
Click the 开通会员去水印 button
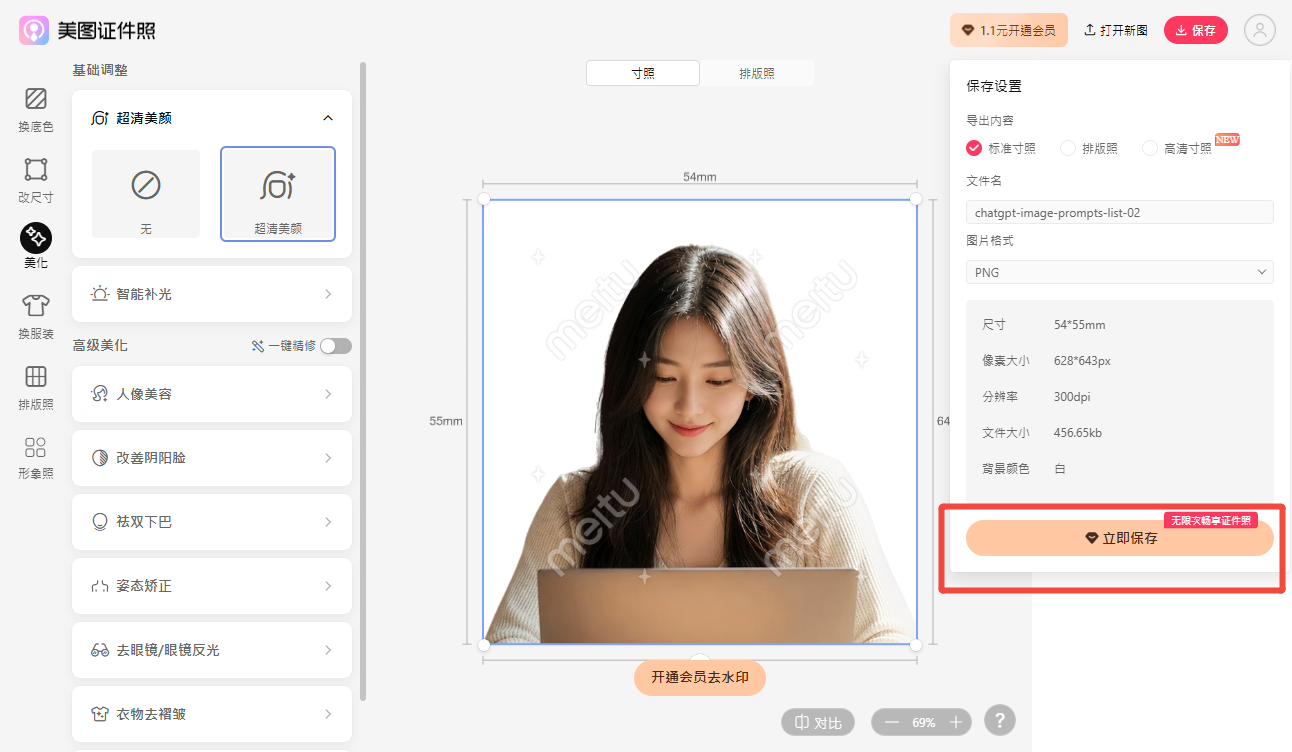coord(700,677)
